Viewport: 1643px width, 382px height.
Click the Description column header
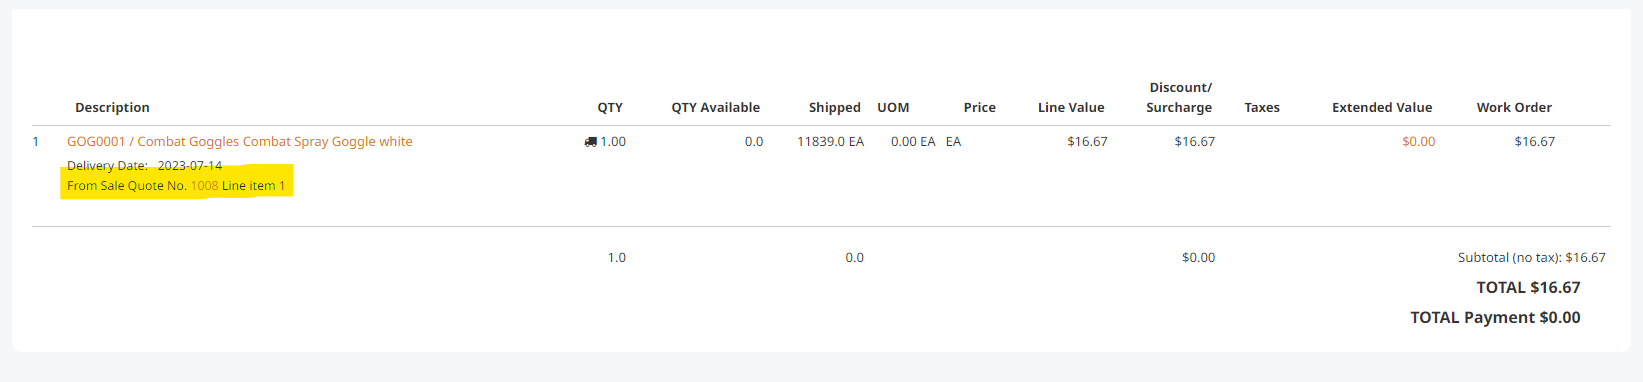[112, 108]
